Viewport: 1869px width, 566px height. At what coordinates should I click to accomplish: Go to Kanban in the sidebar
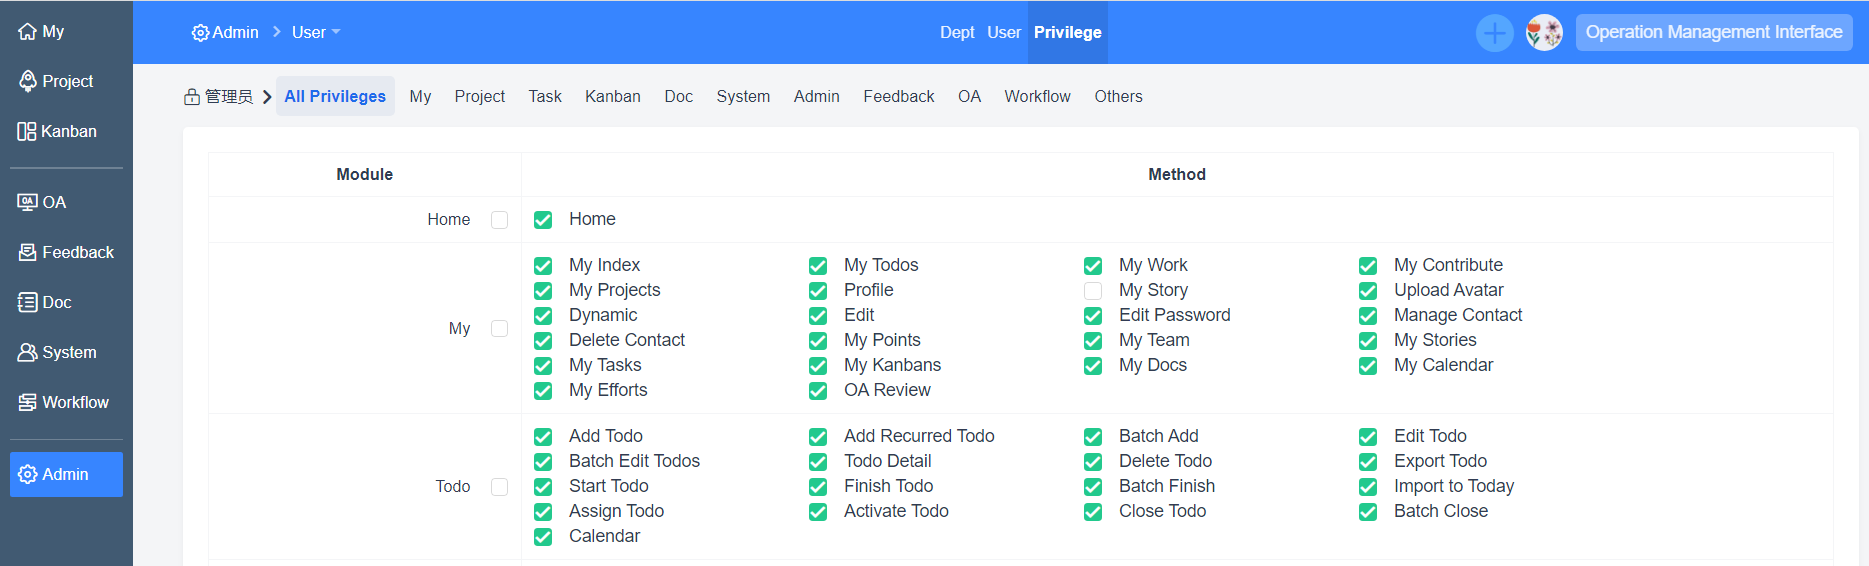(57, 132)
